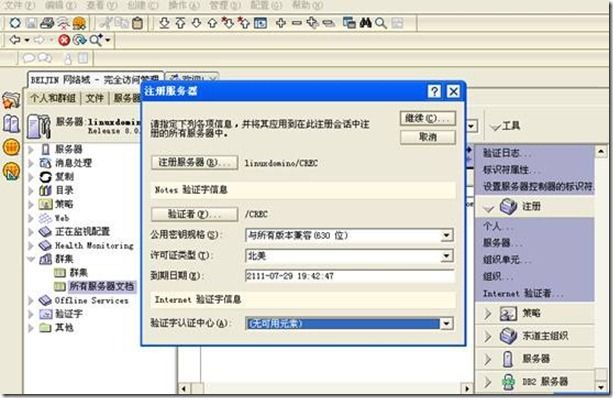Expand the DB2 服务器 section in the tools panel
613x398 pixels.
coord(488,382)
